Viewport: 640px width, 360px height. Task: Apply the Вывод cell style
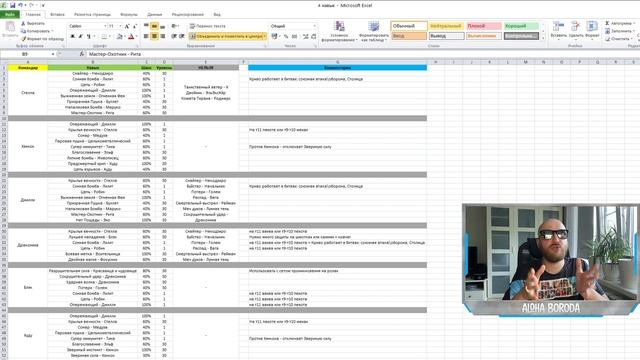click(447, 36)
